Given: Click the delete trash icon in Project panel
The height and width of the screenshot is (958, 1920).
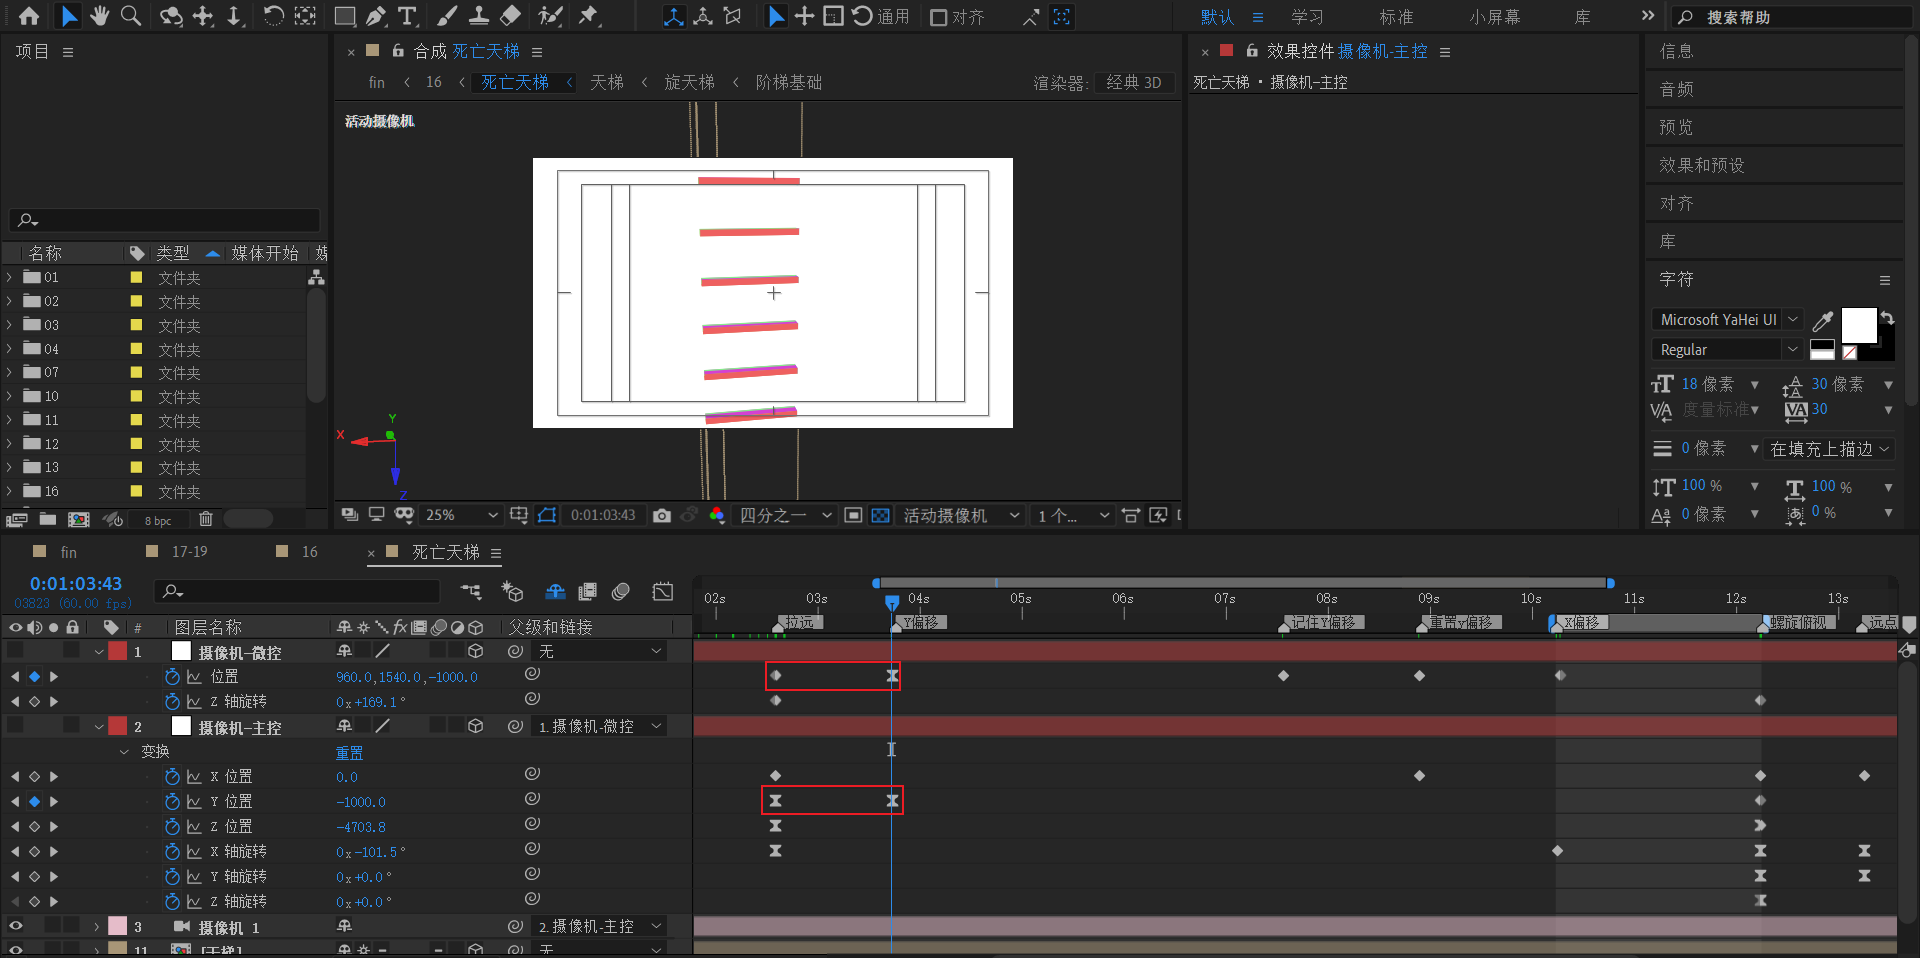Looking at the screenshot, I should pyautogui.click(x=206, y=519).
